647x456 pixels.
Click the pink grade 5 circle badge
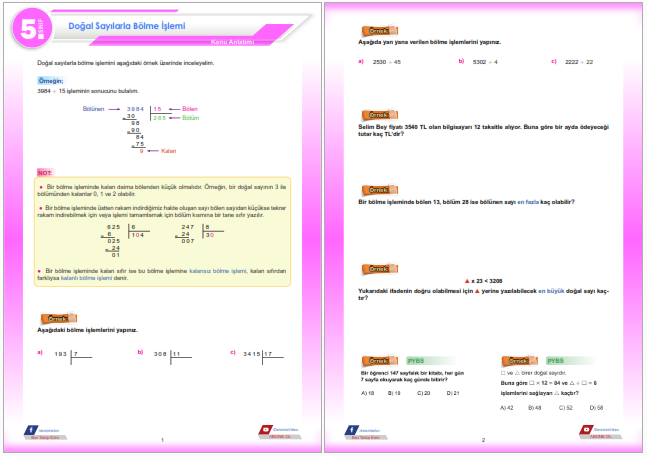pyautogui.click(x=32, y=28)
